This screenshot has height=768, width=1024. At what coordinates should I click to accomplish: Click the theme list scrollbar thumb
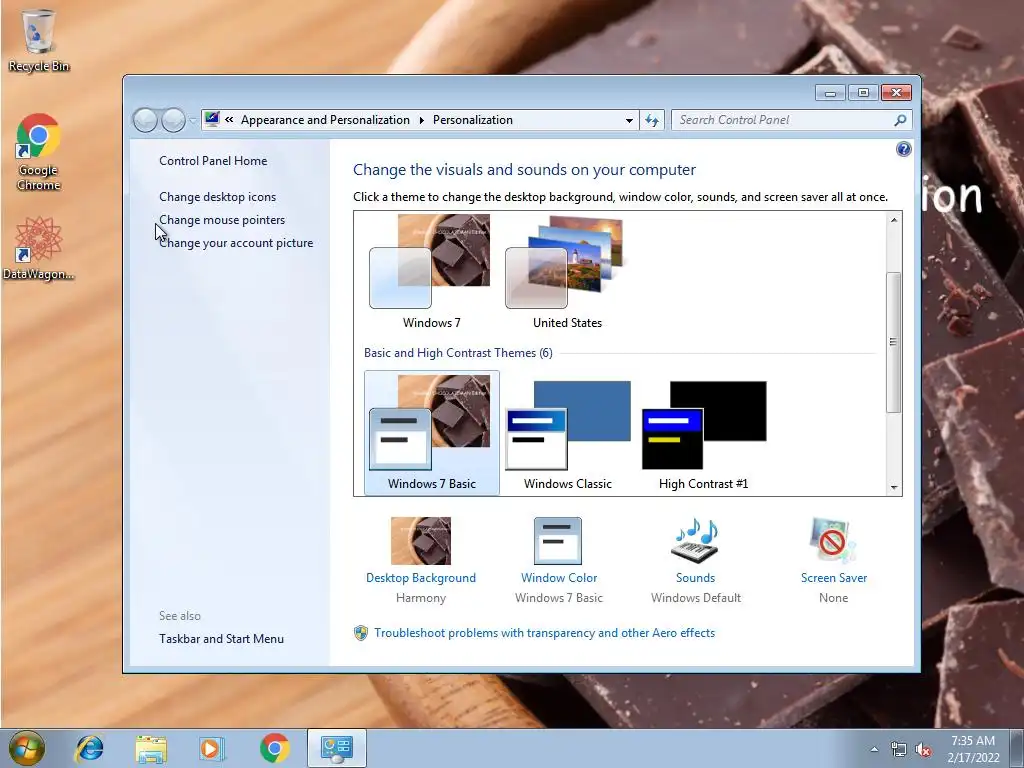click(893, 342)
